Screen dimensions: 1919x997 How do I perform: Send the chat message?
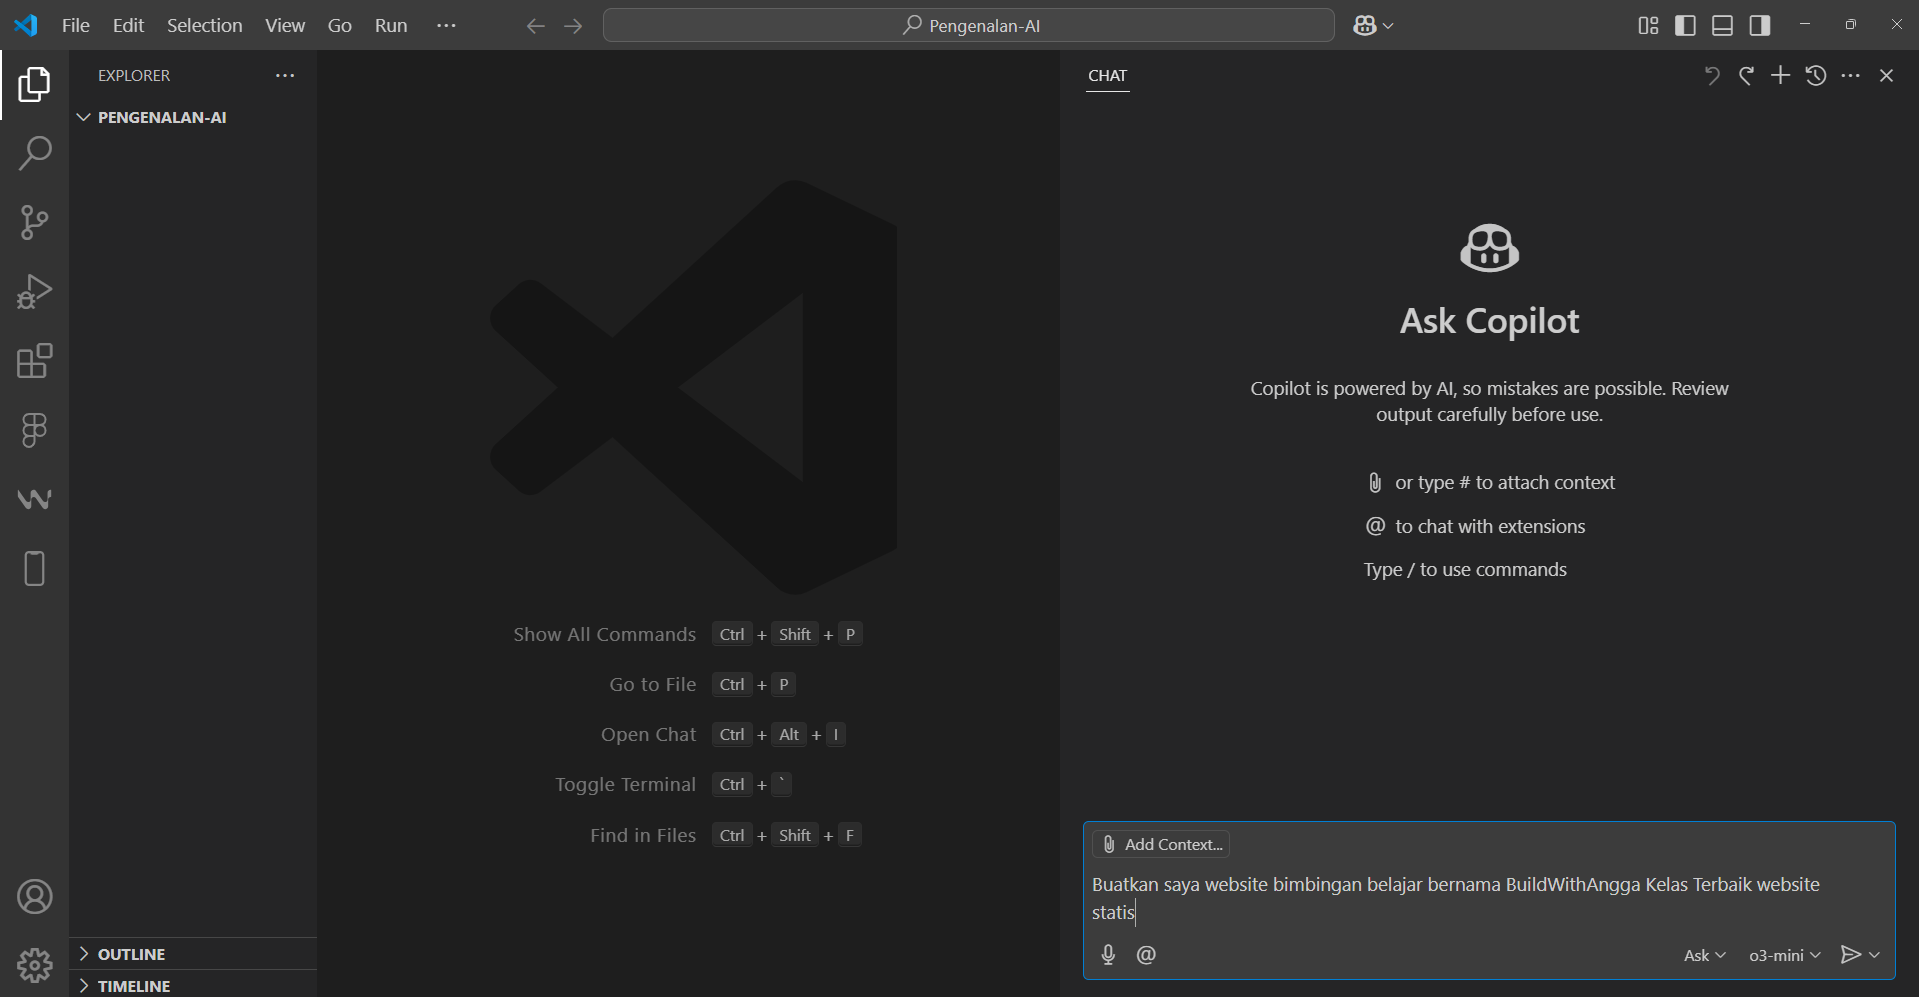pos(1850,955)
